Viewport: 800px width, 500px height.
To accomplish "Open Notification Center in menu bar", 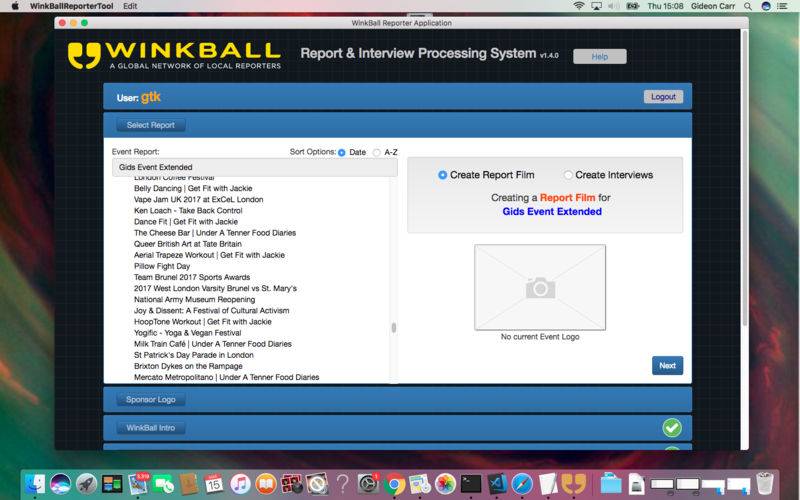I will (782, 6).
